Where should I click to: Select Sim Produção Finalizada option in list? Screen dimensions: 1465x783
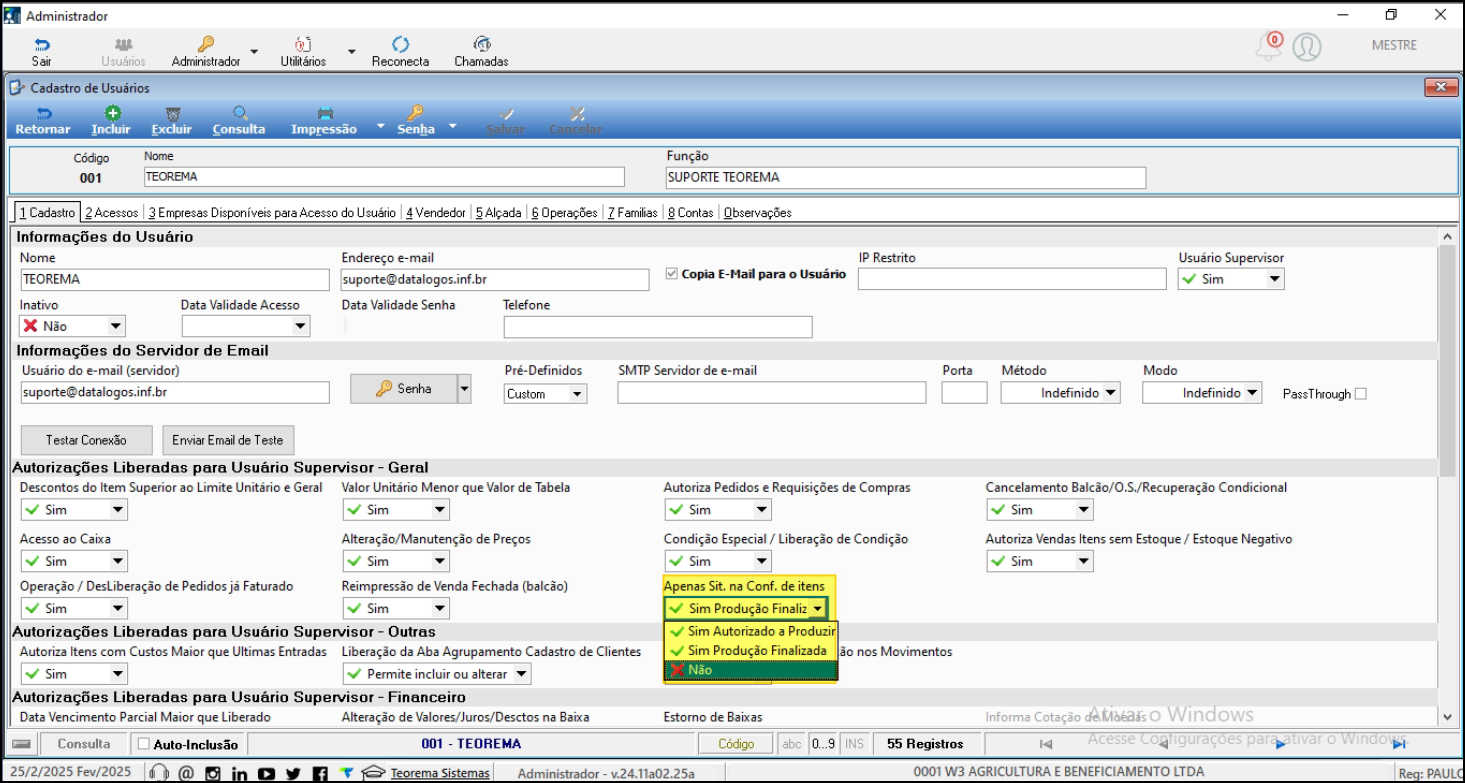pos(751,650)
